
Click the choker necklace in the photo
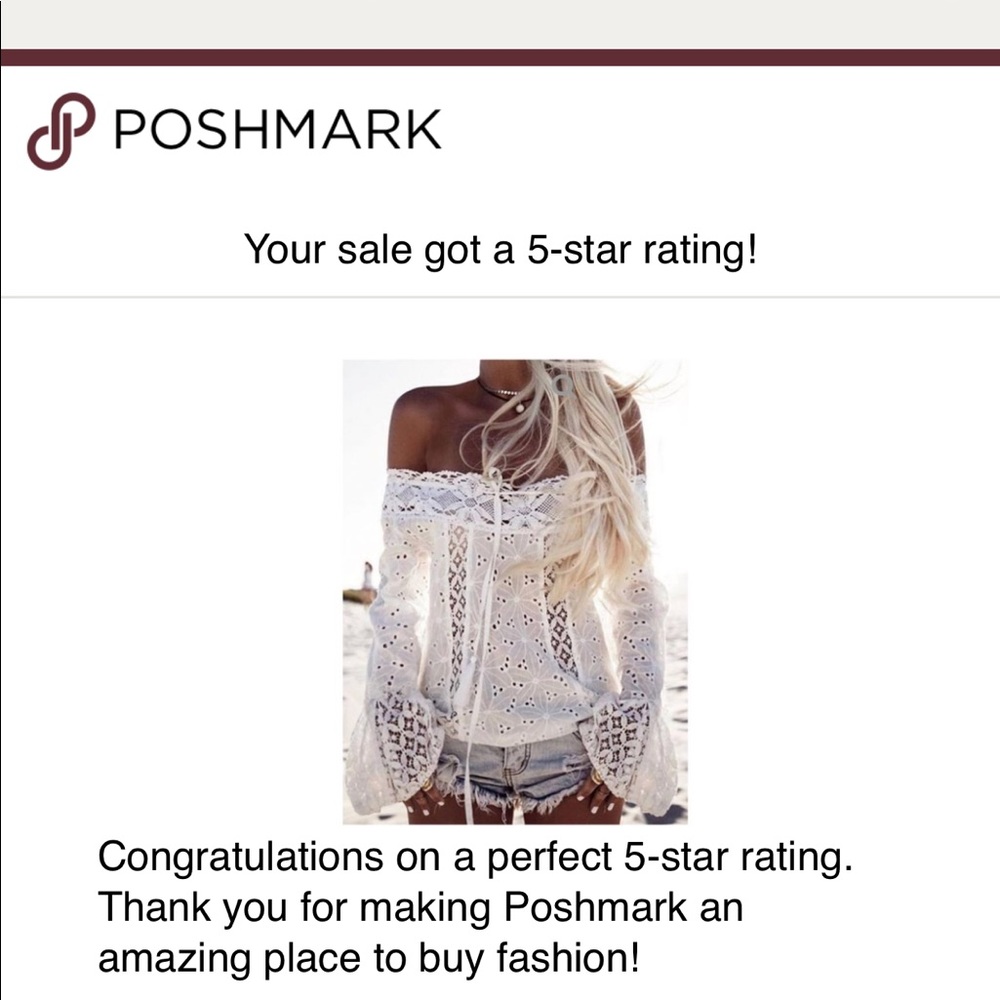(499, 389)
